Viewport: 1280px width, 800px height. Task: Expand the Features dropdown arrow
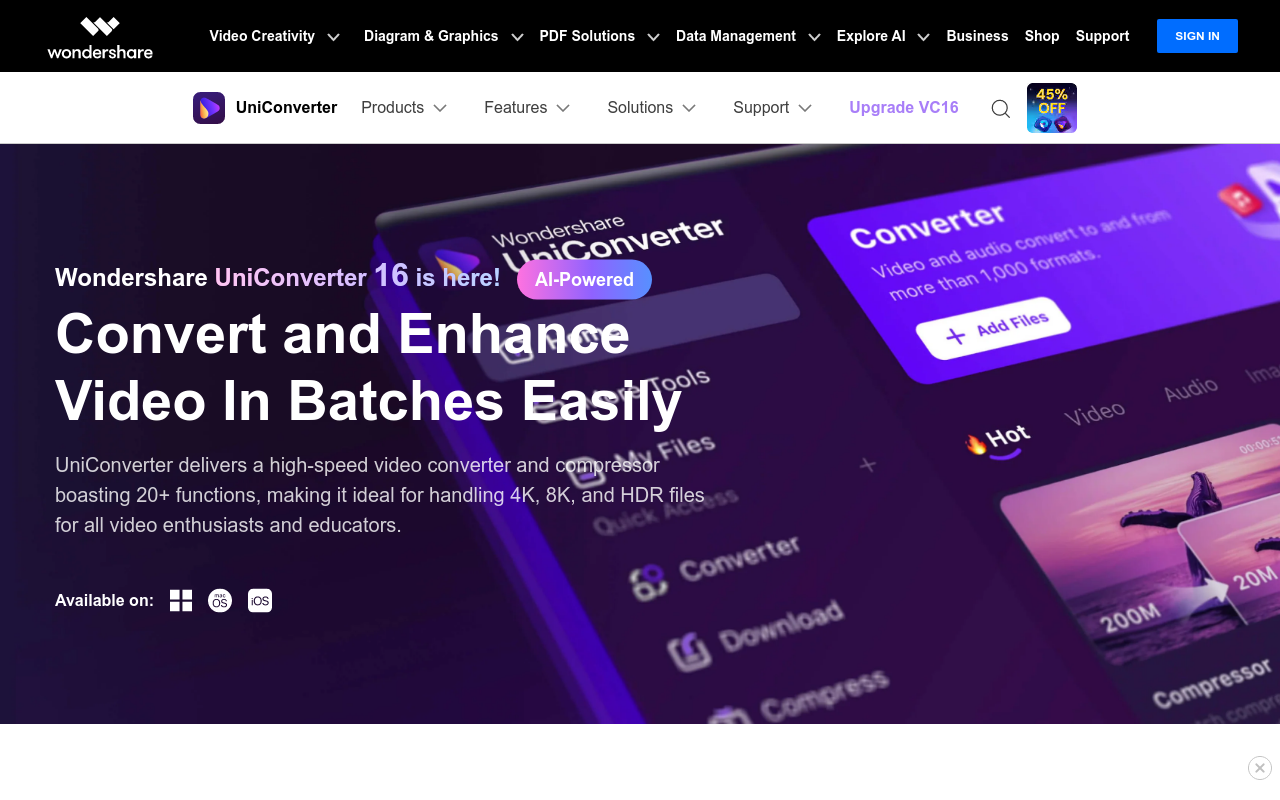click(x=563, y=108)
